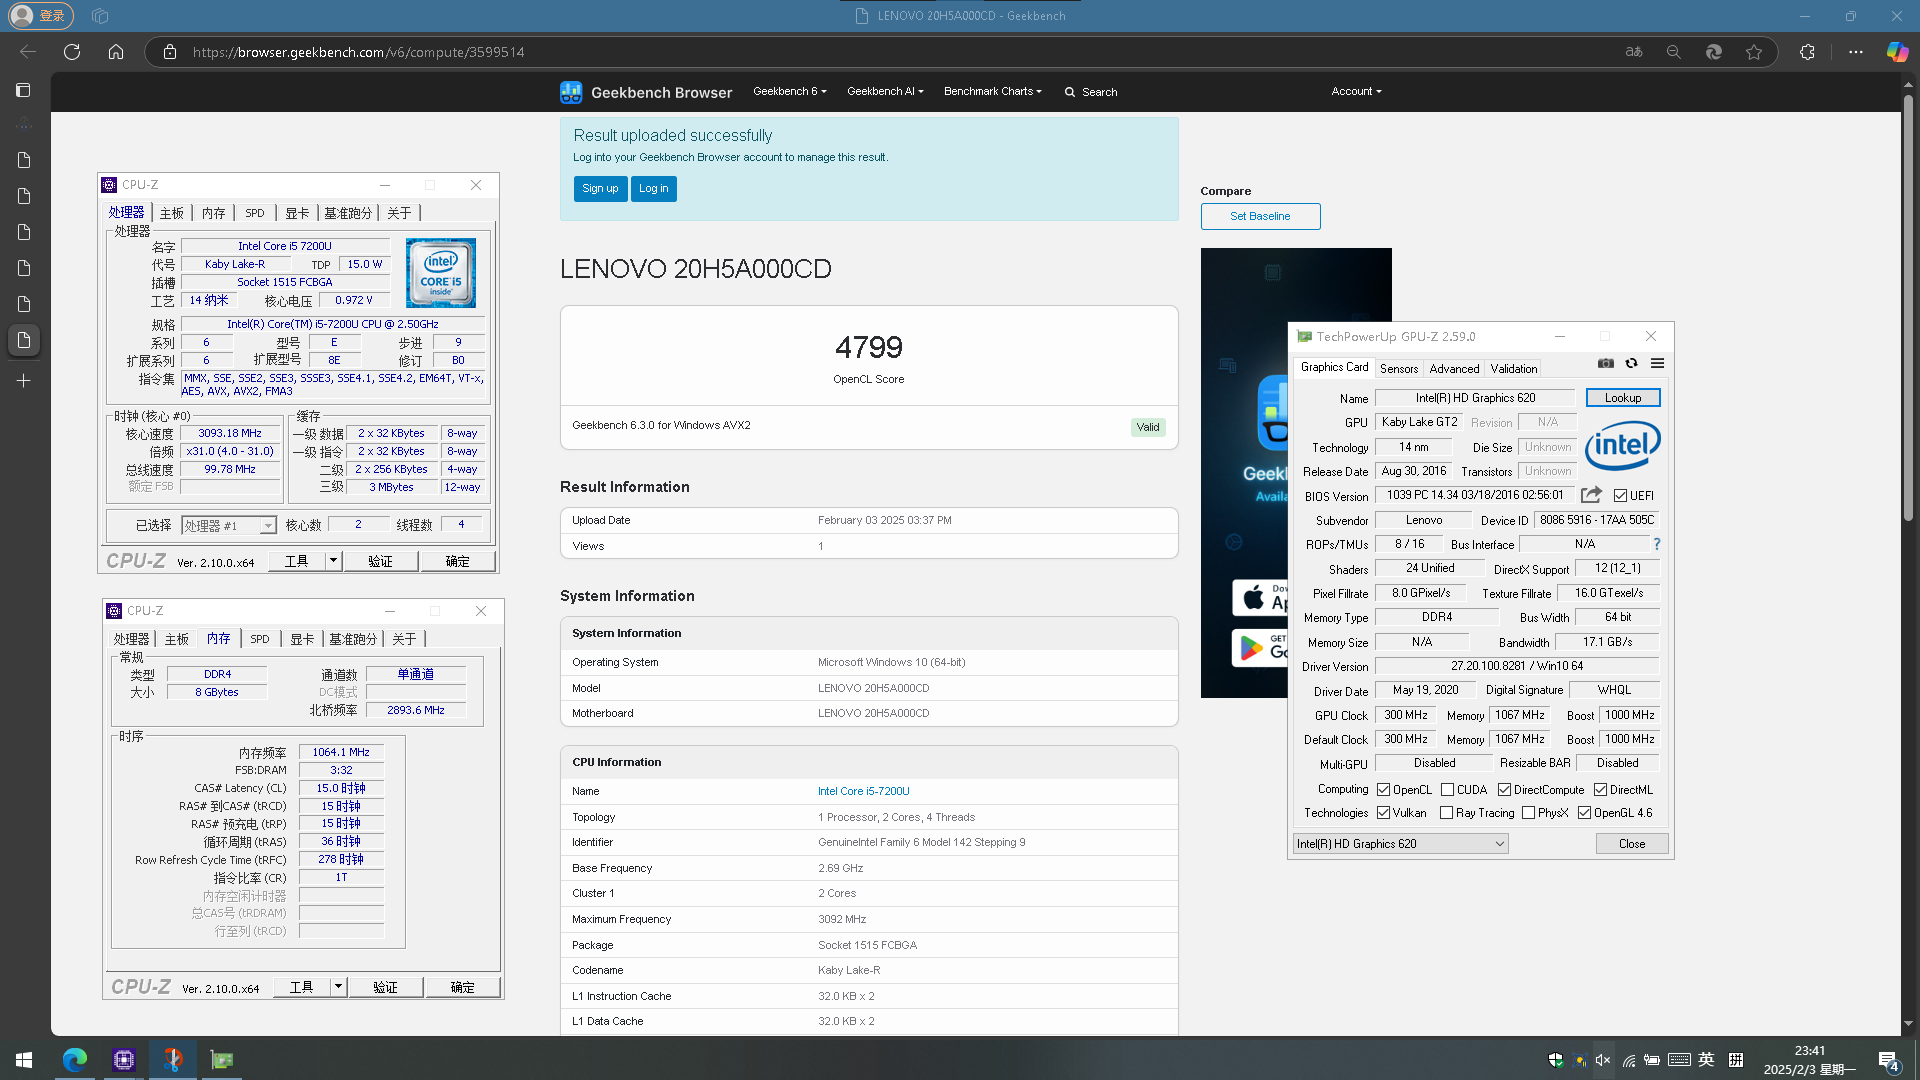Reload the Geekbench page
The height and width of the screenshot is (1080, 1920).
click(x=72, y=52)
